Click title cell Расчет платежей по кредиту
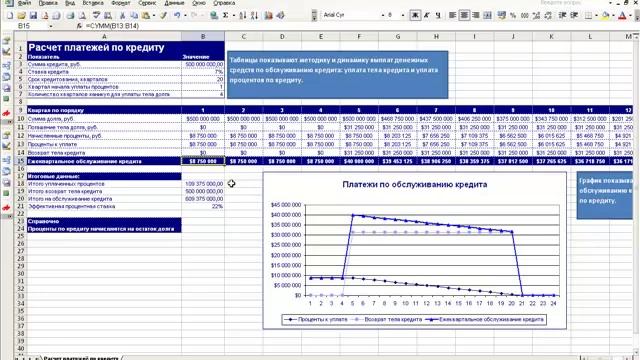 point(104,47)
